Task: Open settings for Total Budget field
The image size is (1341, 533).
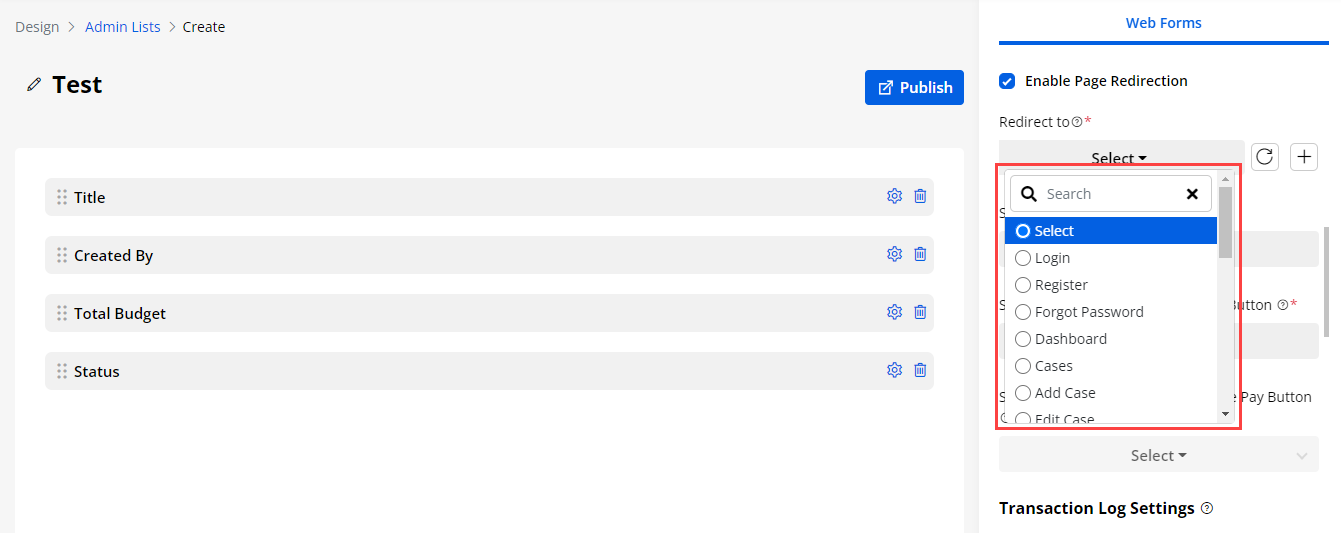Action: pyautogui.click(x=894, y=313)
